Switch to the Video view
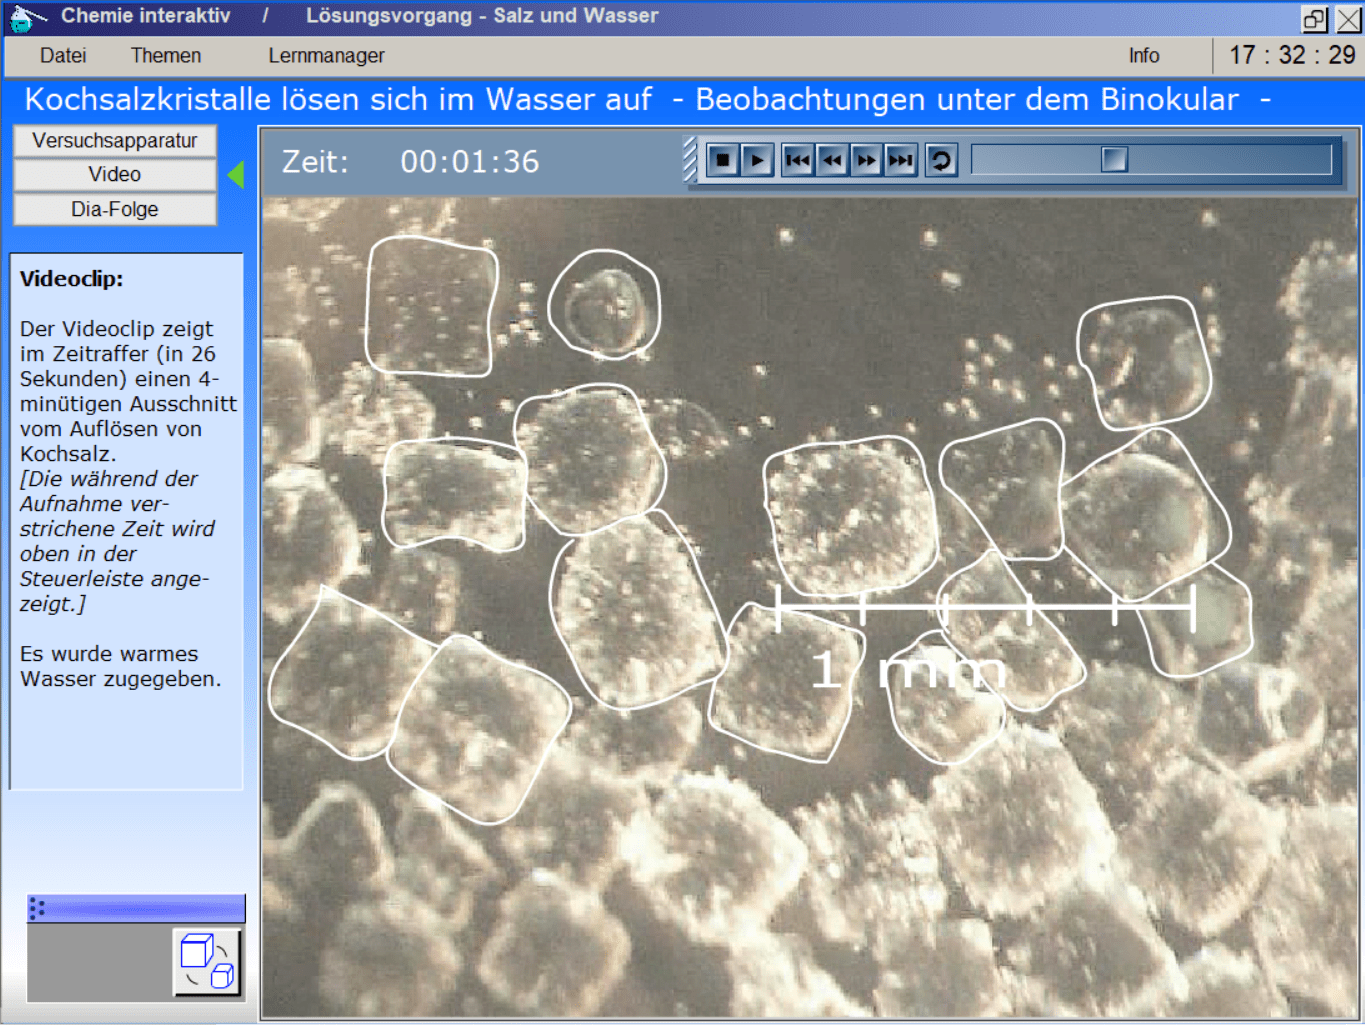 pyautogui.click(x=115, y=175)
